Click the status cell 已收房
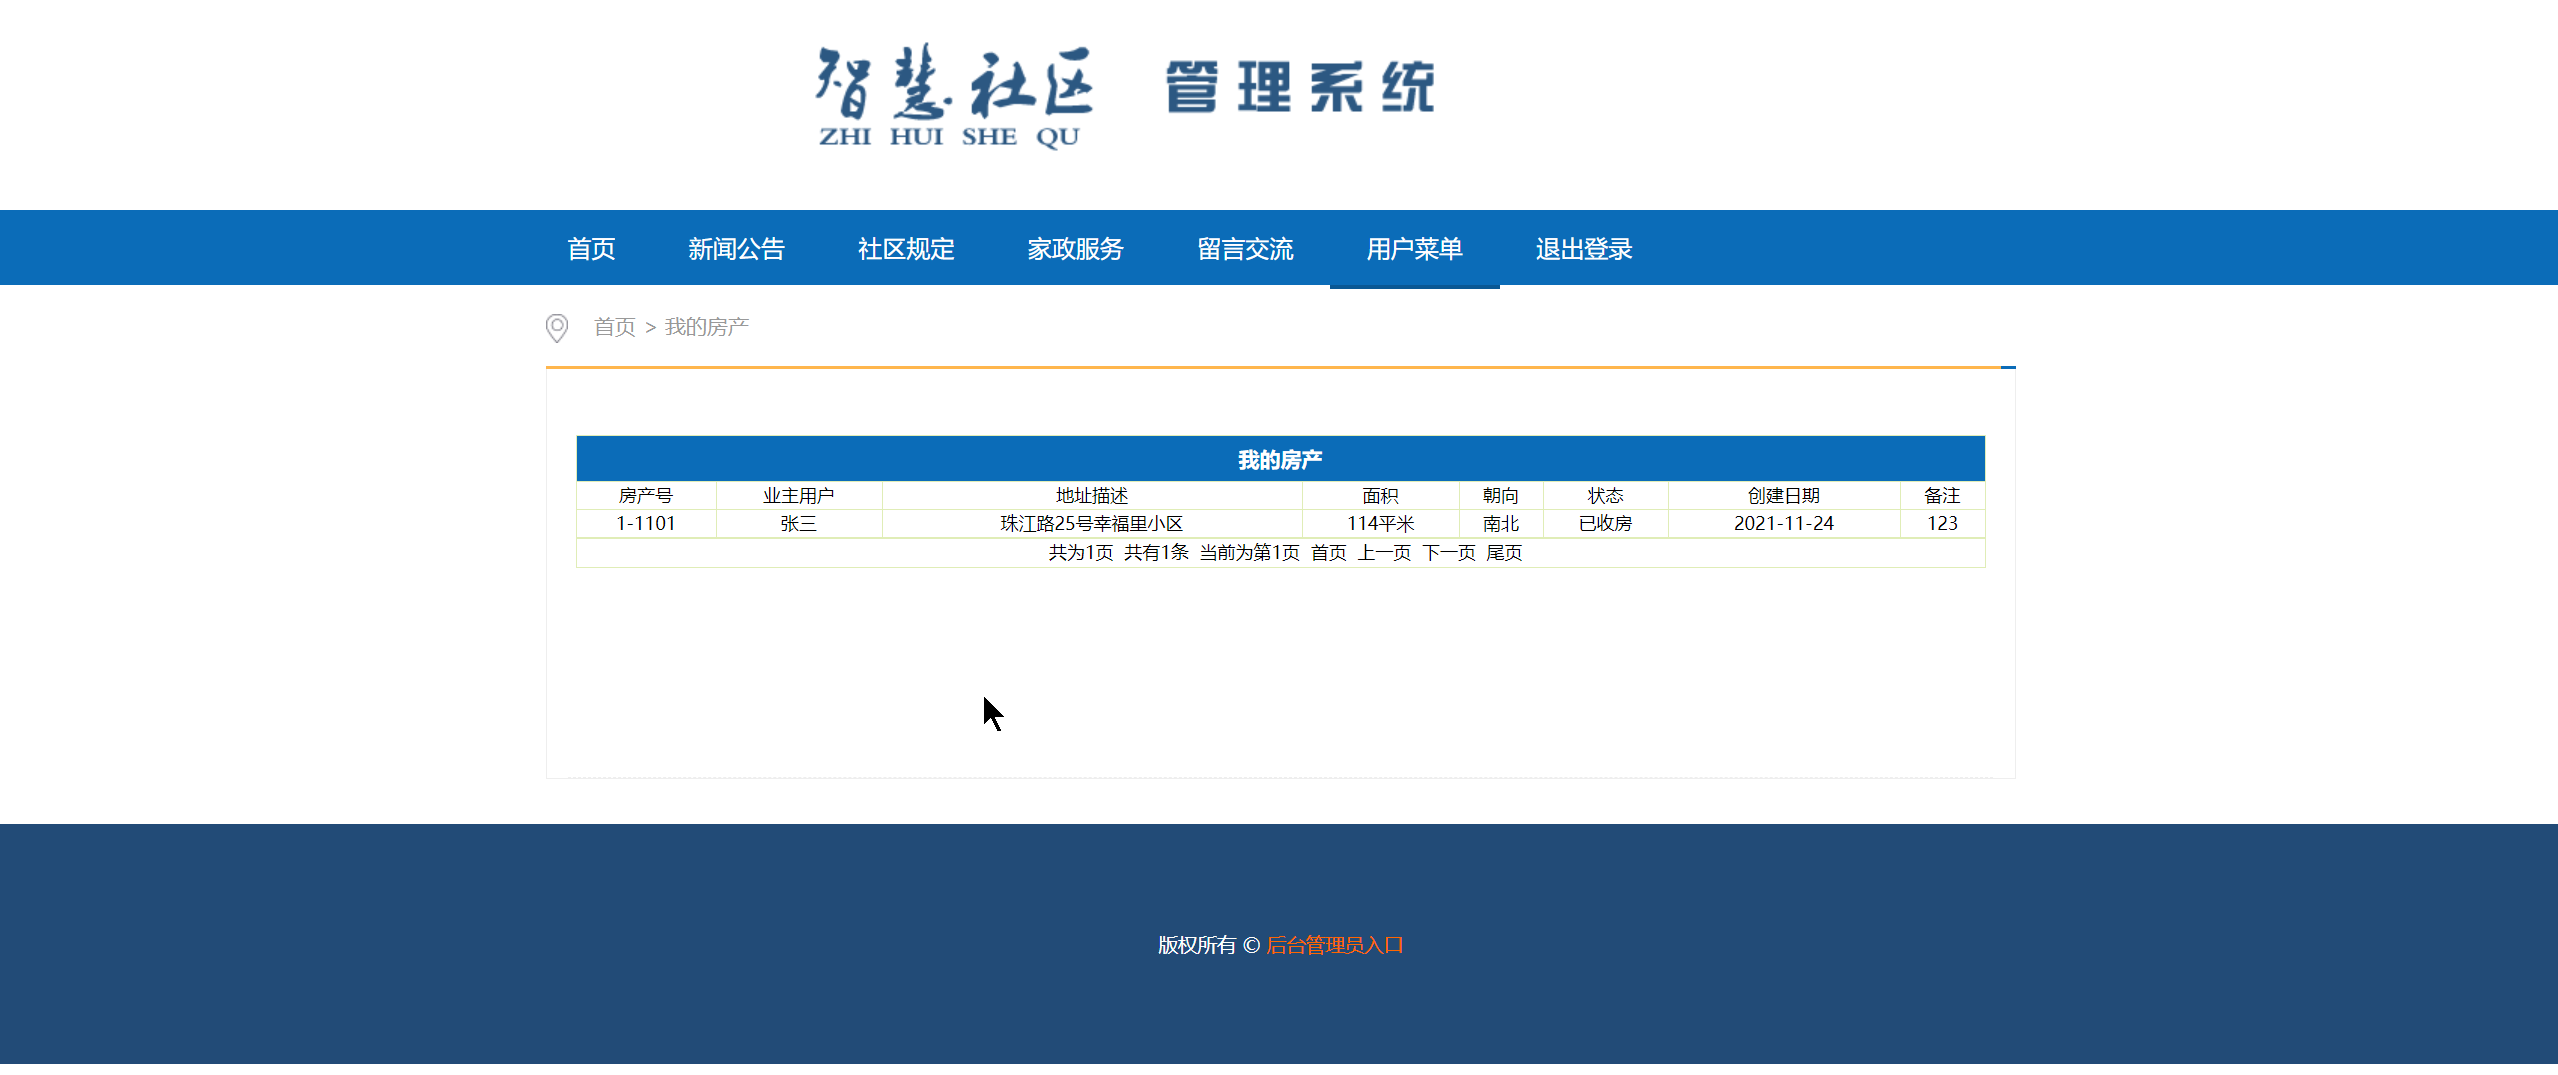 click(1606, 524)
